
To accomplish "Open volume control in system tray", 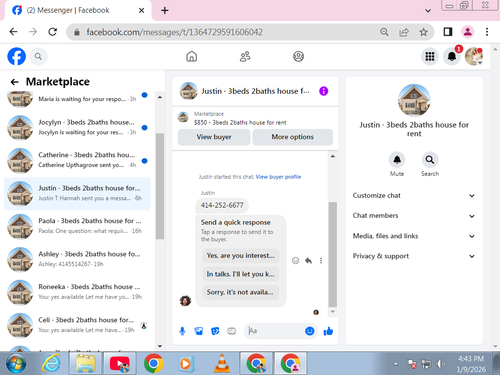I will pos(441,364).
